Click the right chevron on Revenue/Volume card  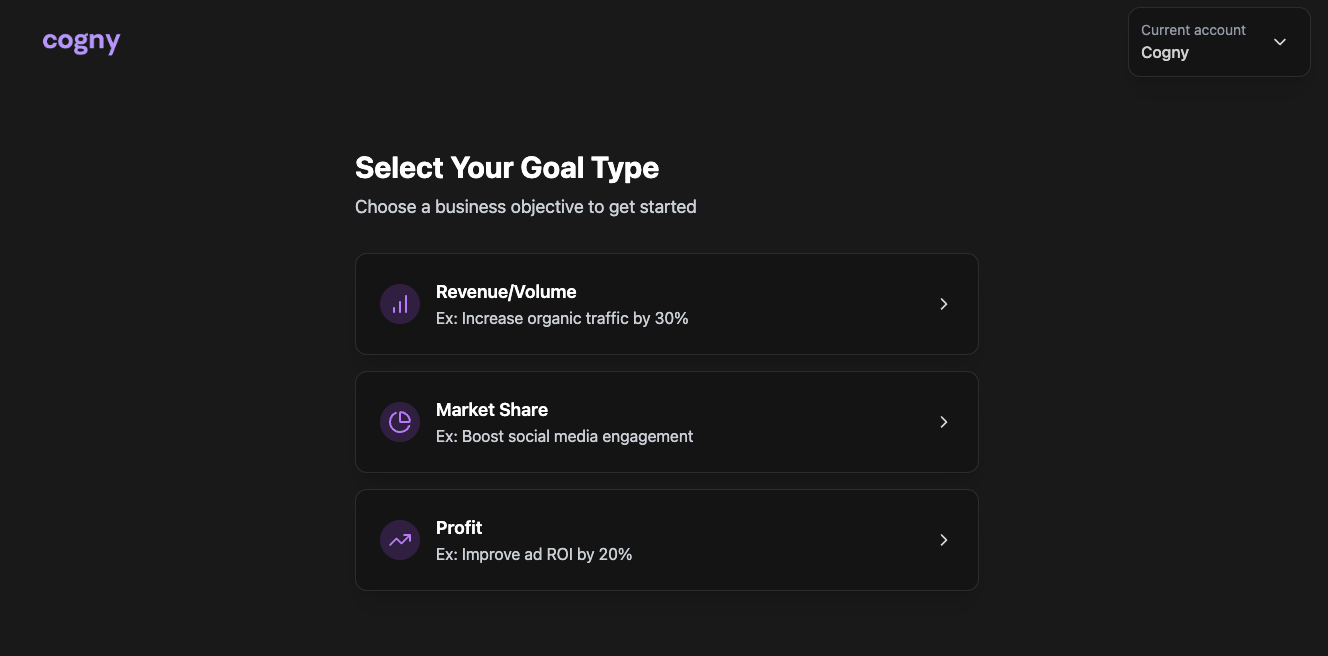pyautogui.click(x=943, y=304)
